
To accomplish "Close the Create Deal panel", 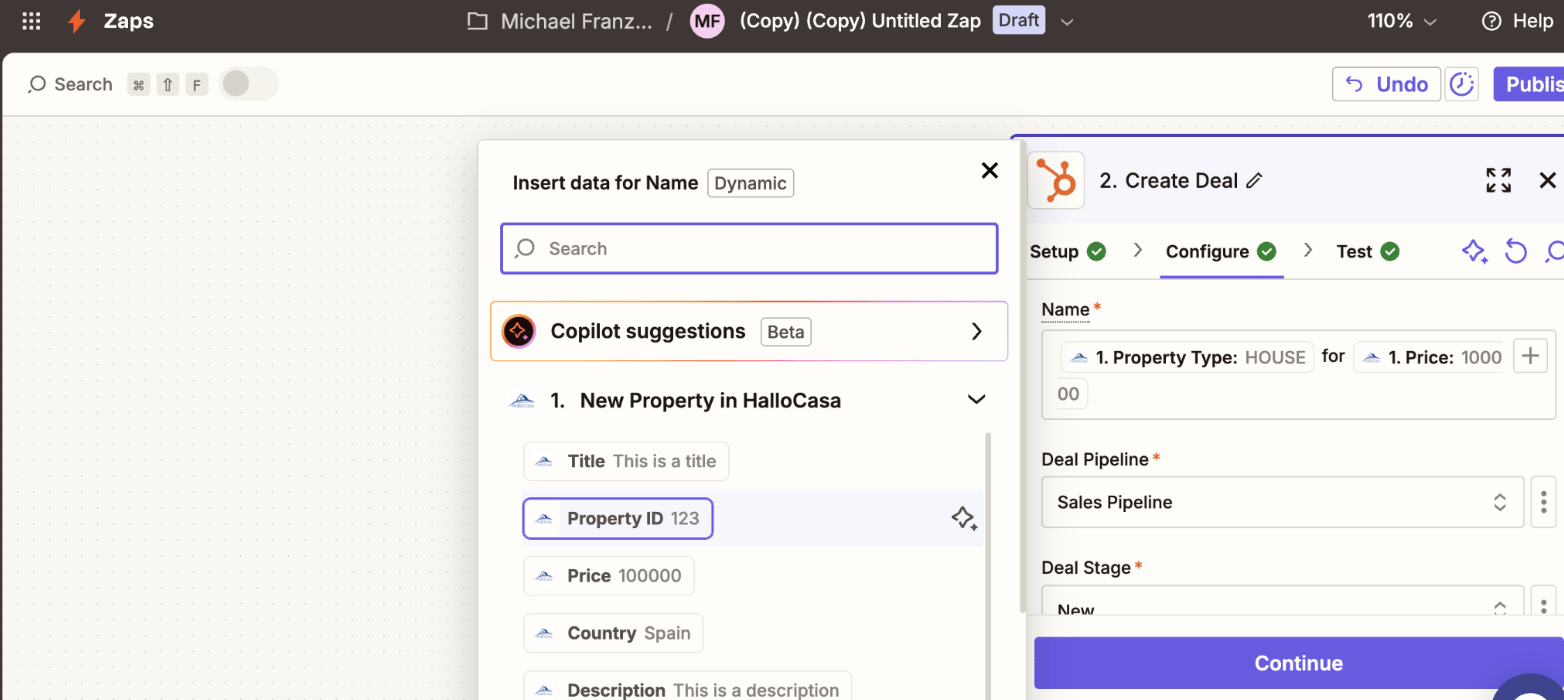I will (x=1547, y=180).
